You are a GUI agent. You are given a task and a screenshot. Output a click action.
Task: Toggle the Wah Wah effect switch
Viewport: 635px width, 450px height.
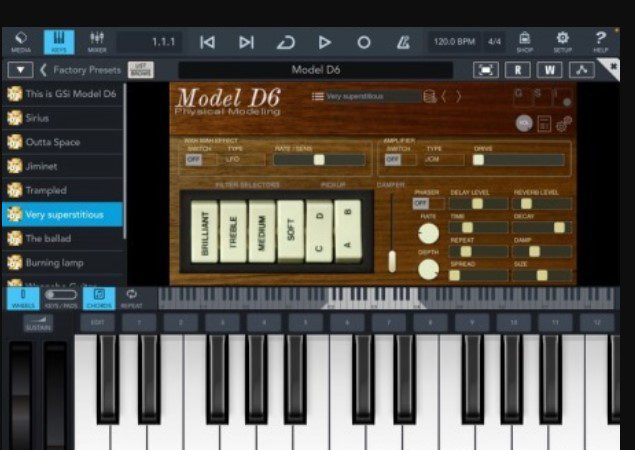tap(200, 160)
